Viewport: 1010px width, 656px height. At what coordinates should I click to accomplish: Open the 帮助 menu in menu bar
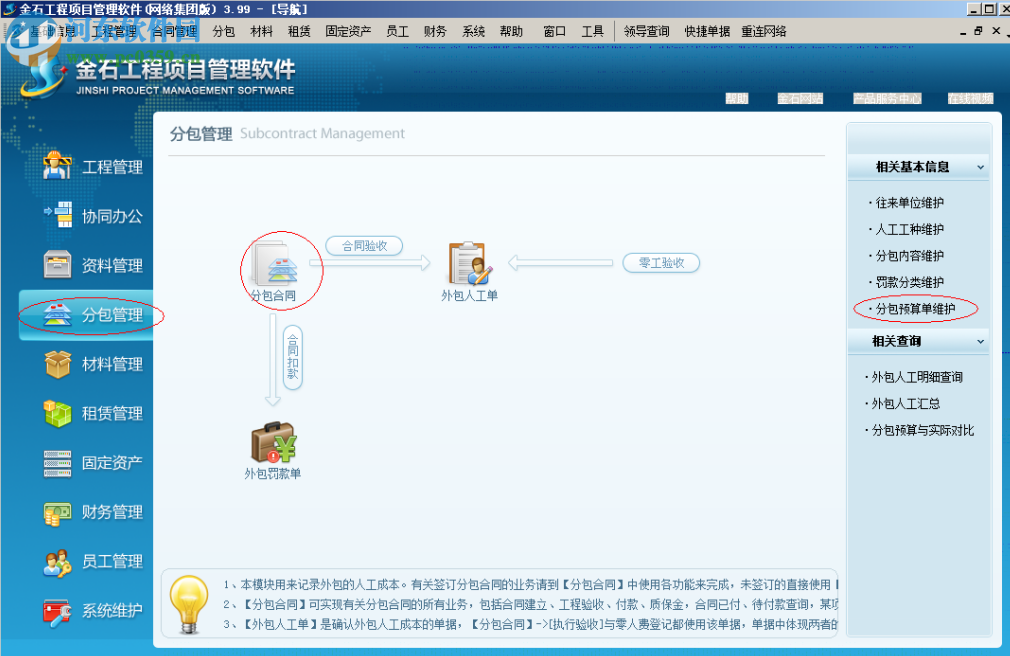511,31
